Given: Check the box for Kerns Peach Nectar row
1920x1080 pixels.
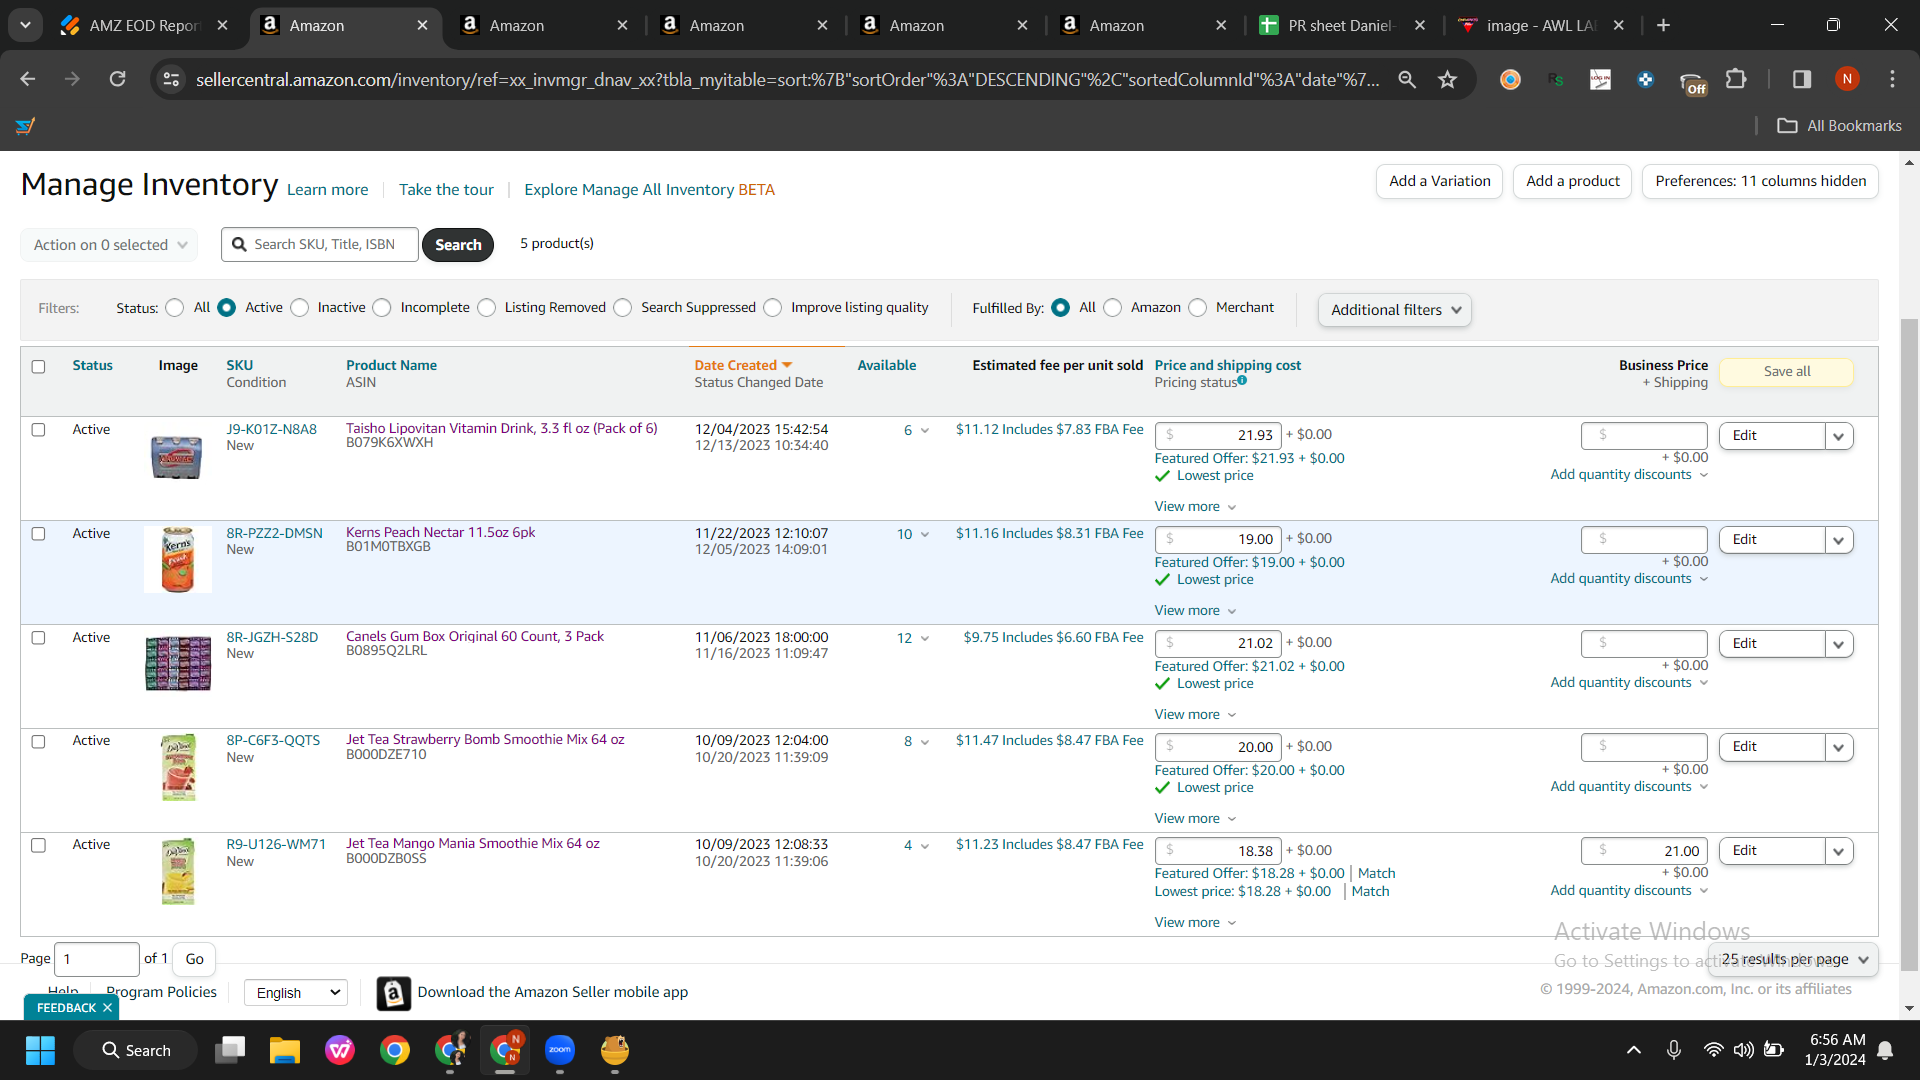Looking at the screenshot, I should pos(38,534).
